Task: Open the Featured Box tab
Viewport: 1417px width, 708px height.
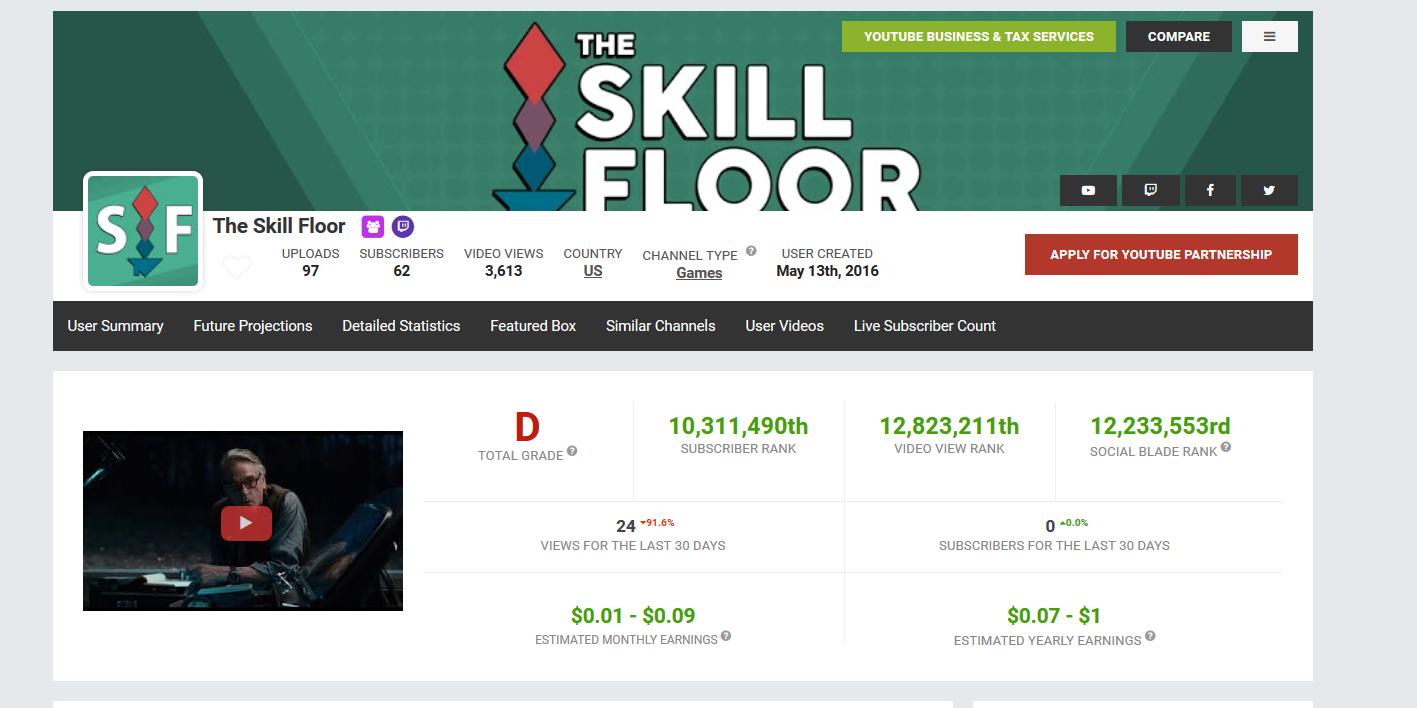Action: [533, 326]
